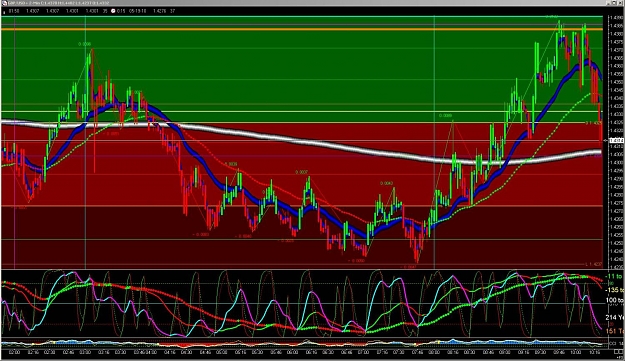625x361 pixels.
Task: Click the '100 to' indicator label
Action: coord(615,300)
